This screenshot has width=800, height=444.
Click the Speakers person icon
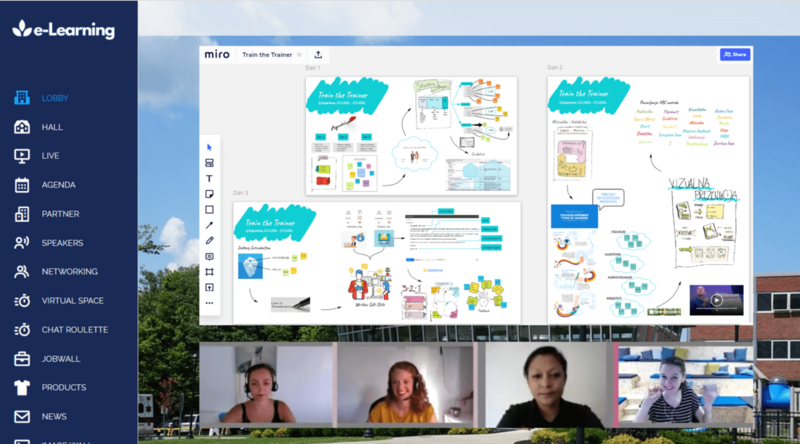tap(21, 243)
